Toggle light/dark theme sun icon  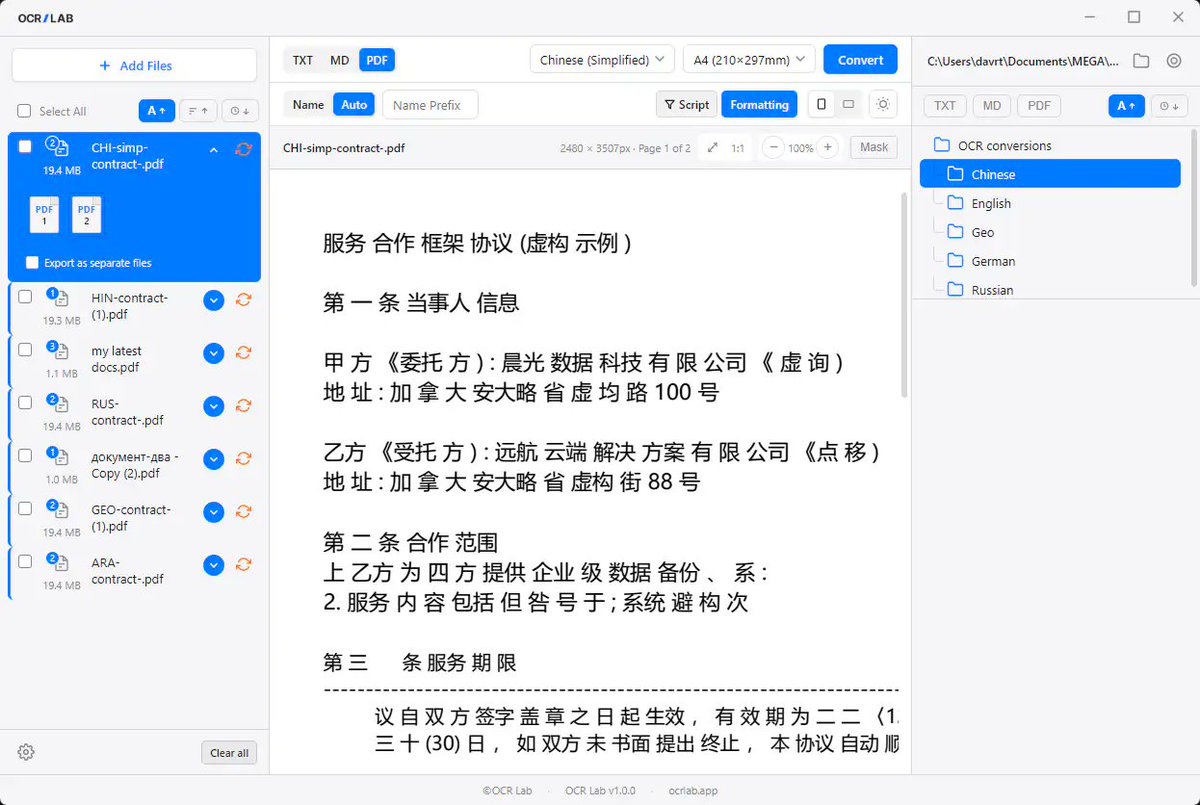tap(883, 104)
